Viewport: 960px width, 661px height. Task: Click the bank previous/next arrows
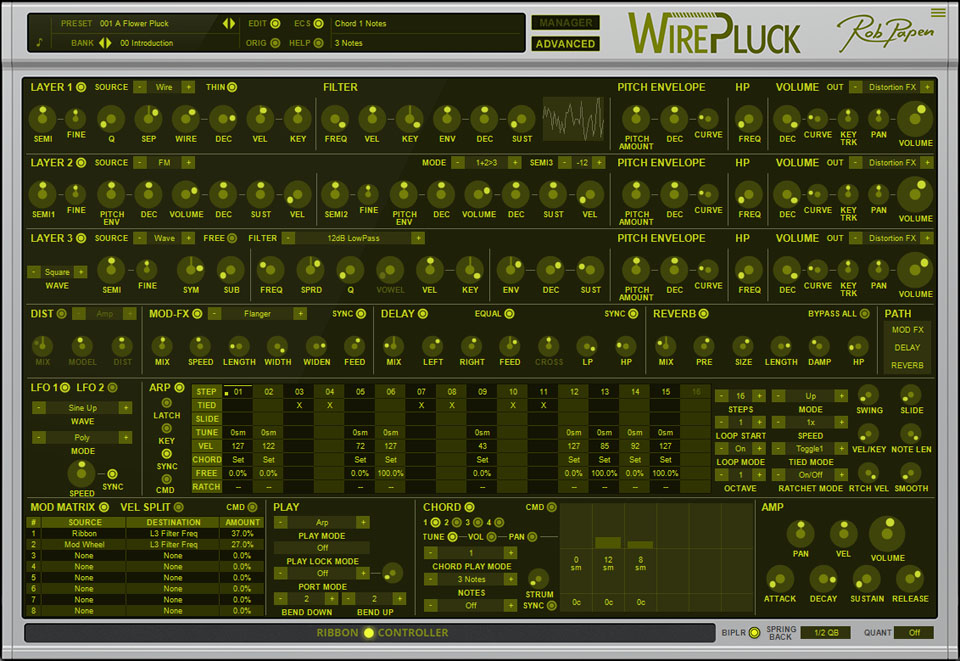coord(105,43)
